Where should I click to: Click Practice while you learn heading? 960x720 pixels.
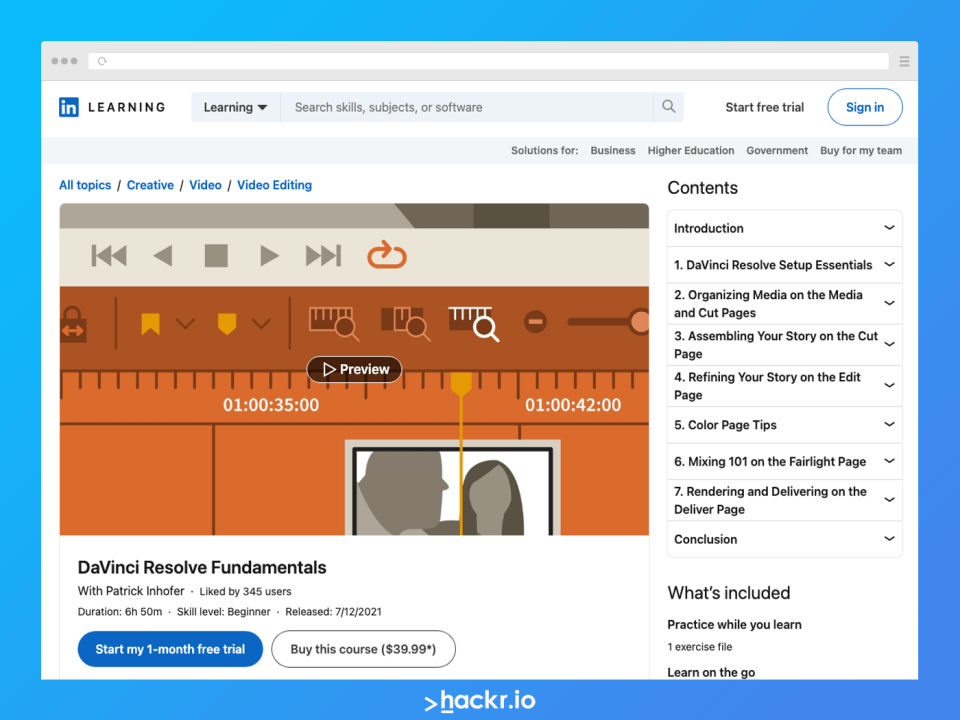point(734,624)
